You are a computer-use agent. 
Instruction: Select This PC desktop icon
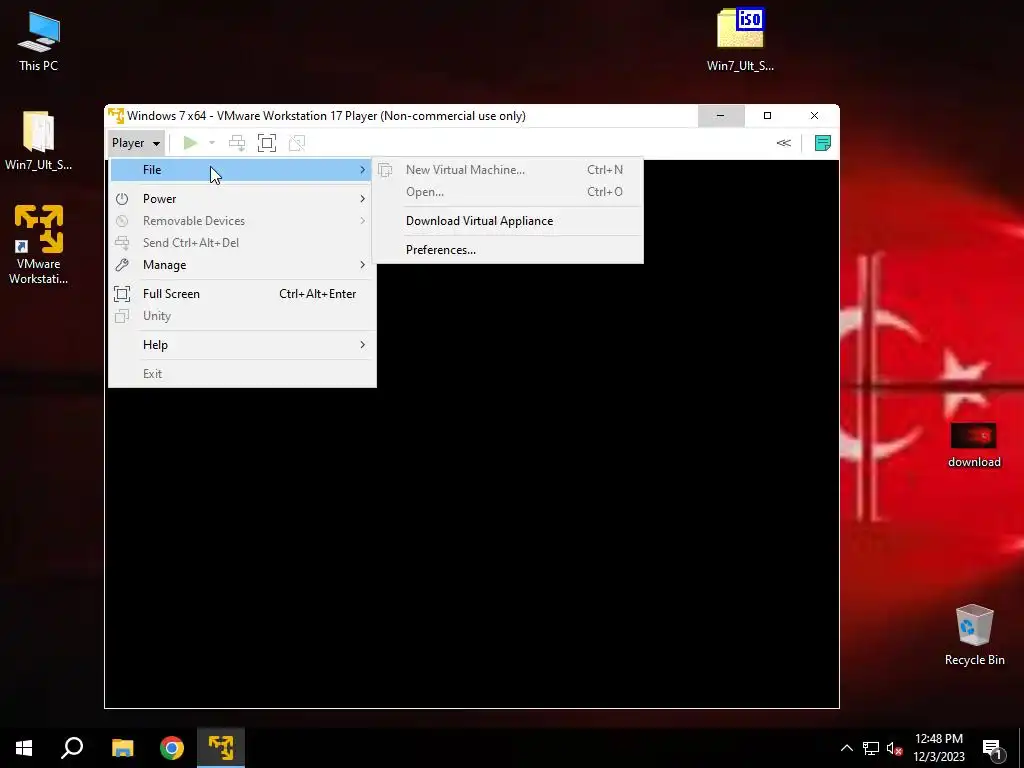pos(39,40)
